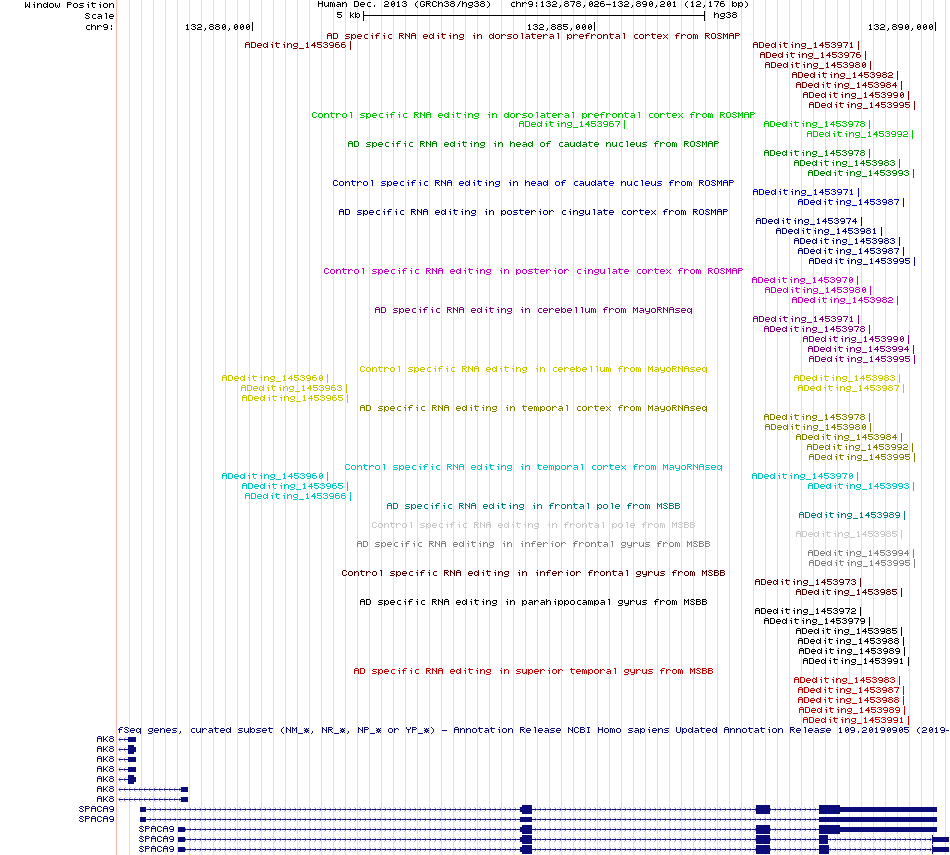Select the Control specific inferior frontal gyrus title
This screenshot has width=950, height=855.
(533, 573)
